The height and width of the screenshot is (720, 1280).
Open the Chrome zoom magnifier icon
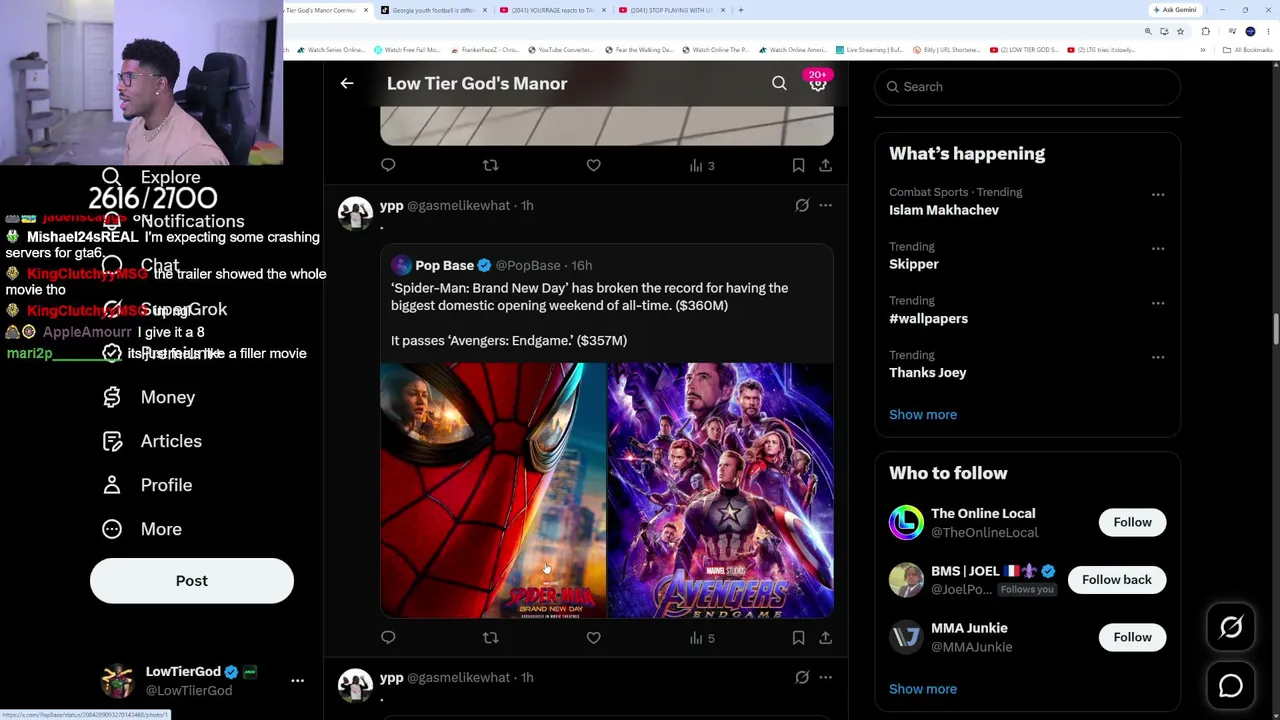pyautogui.click(x=1148, y=31)
